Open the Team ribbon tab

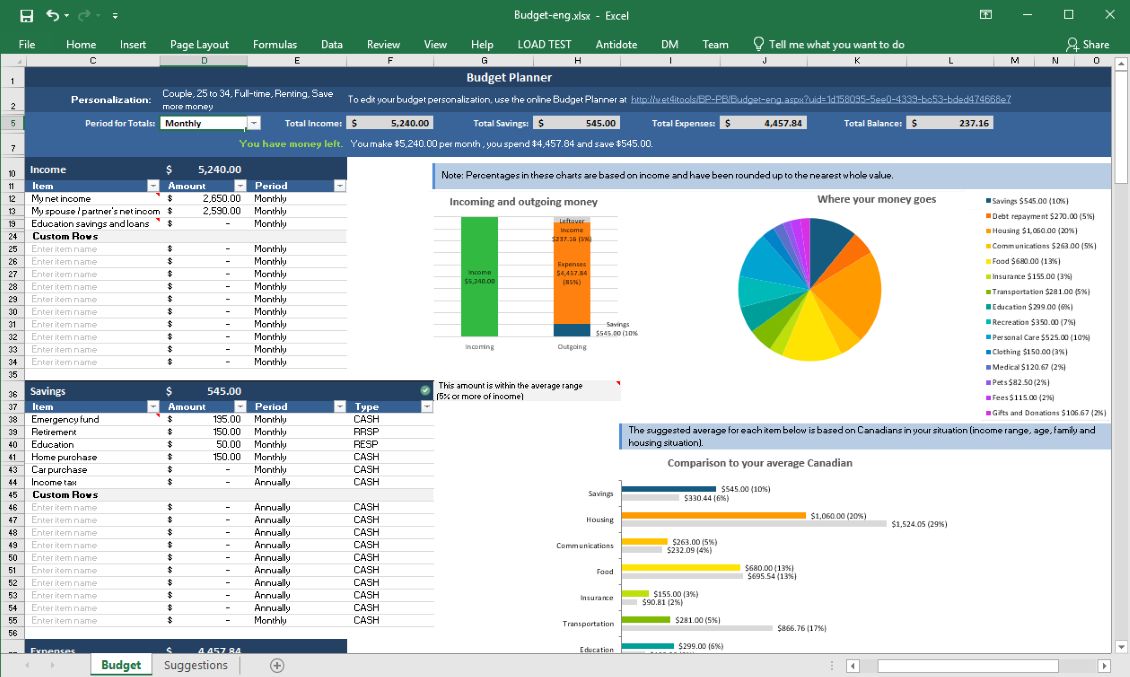715,44
